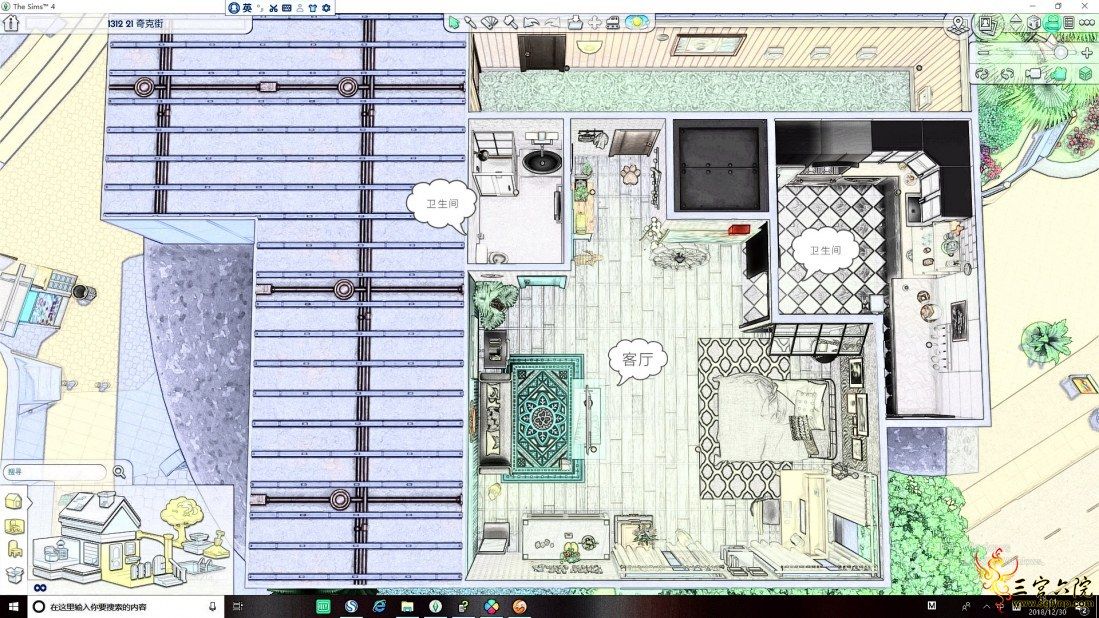Viewport: 1099px width, 618px height.
Task: Toggle the green cube grid view
Action: click(x=1085, y=74)
